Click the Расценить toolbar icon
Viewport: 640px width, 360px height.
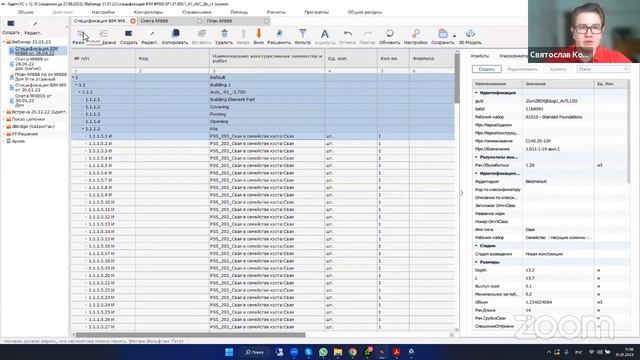tap(279, 33)
